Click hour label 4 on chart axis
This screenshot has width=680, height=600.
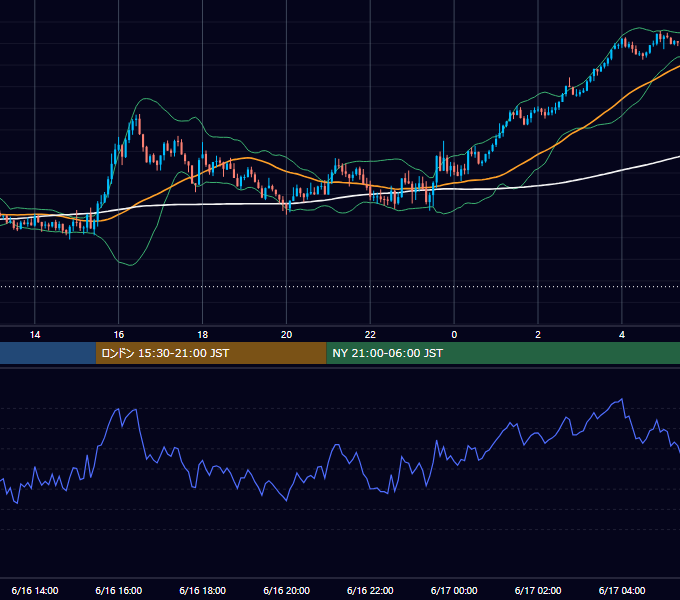click(x=622, y=335)
